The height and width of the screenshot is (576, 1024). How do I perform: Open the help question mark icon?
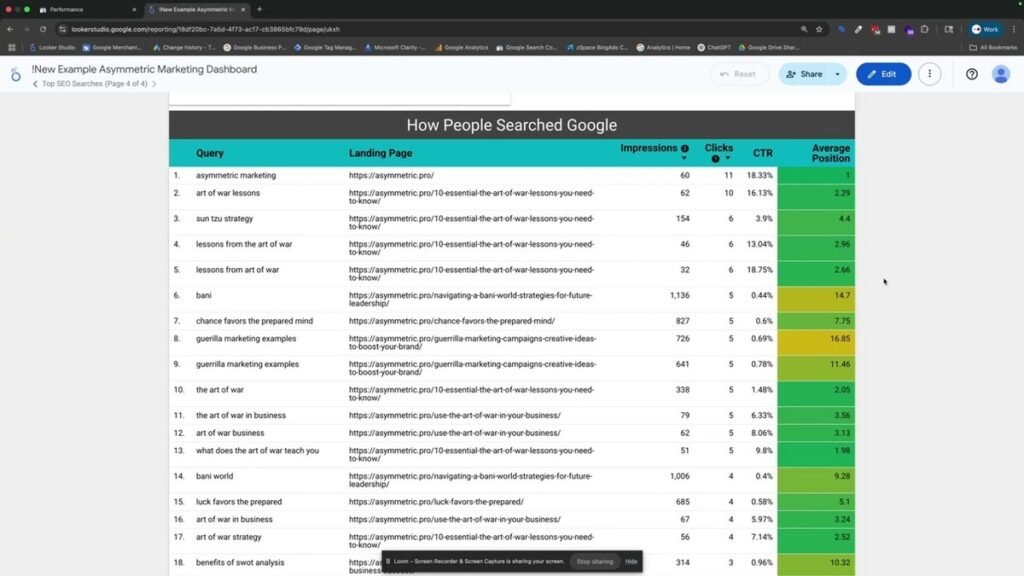972,74
